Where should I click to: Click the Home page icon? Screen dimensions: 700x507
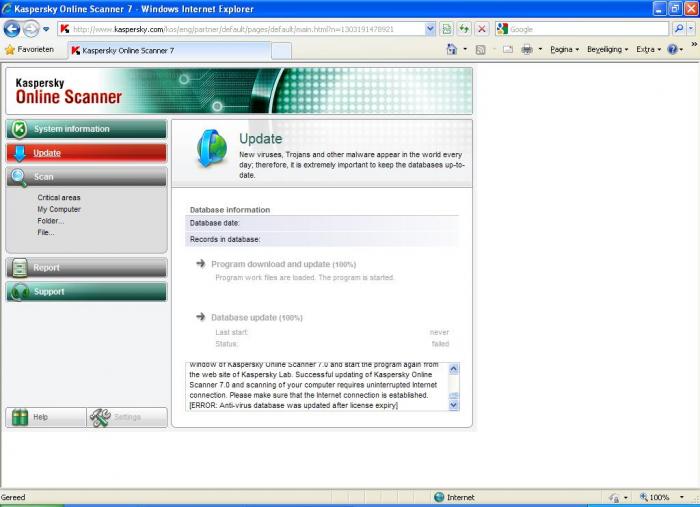[452, 50]
